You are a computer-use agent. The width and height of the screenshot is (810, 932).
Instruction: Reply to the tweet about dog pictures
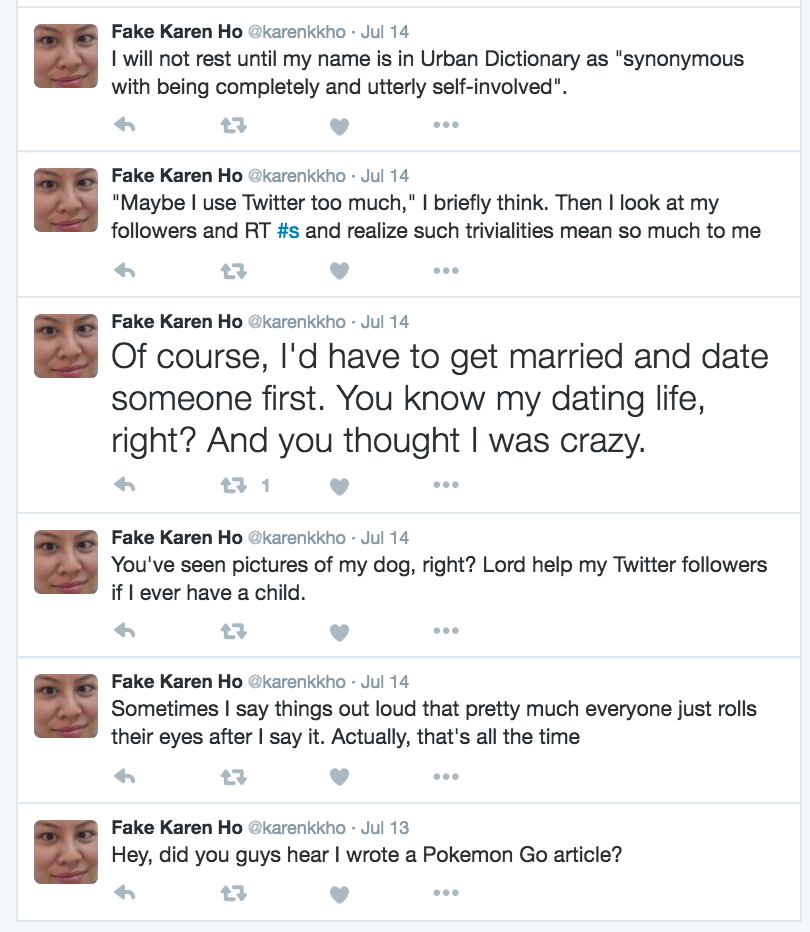click(125, 630)
